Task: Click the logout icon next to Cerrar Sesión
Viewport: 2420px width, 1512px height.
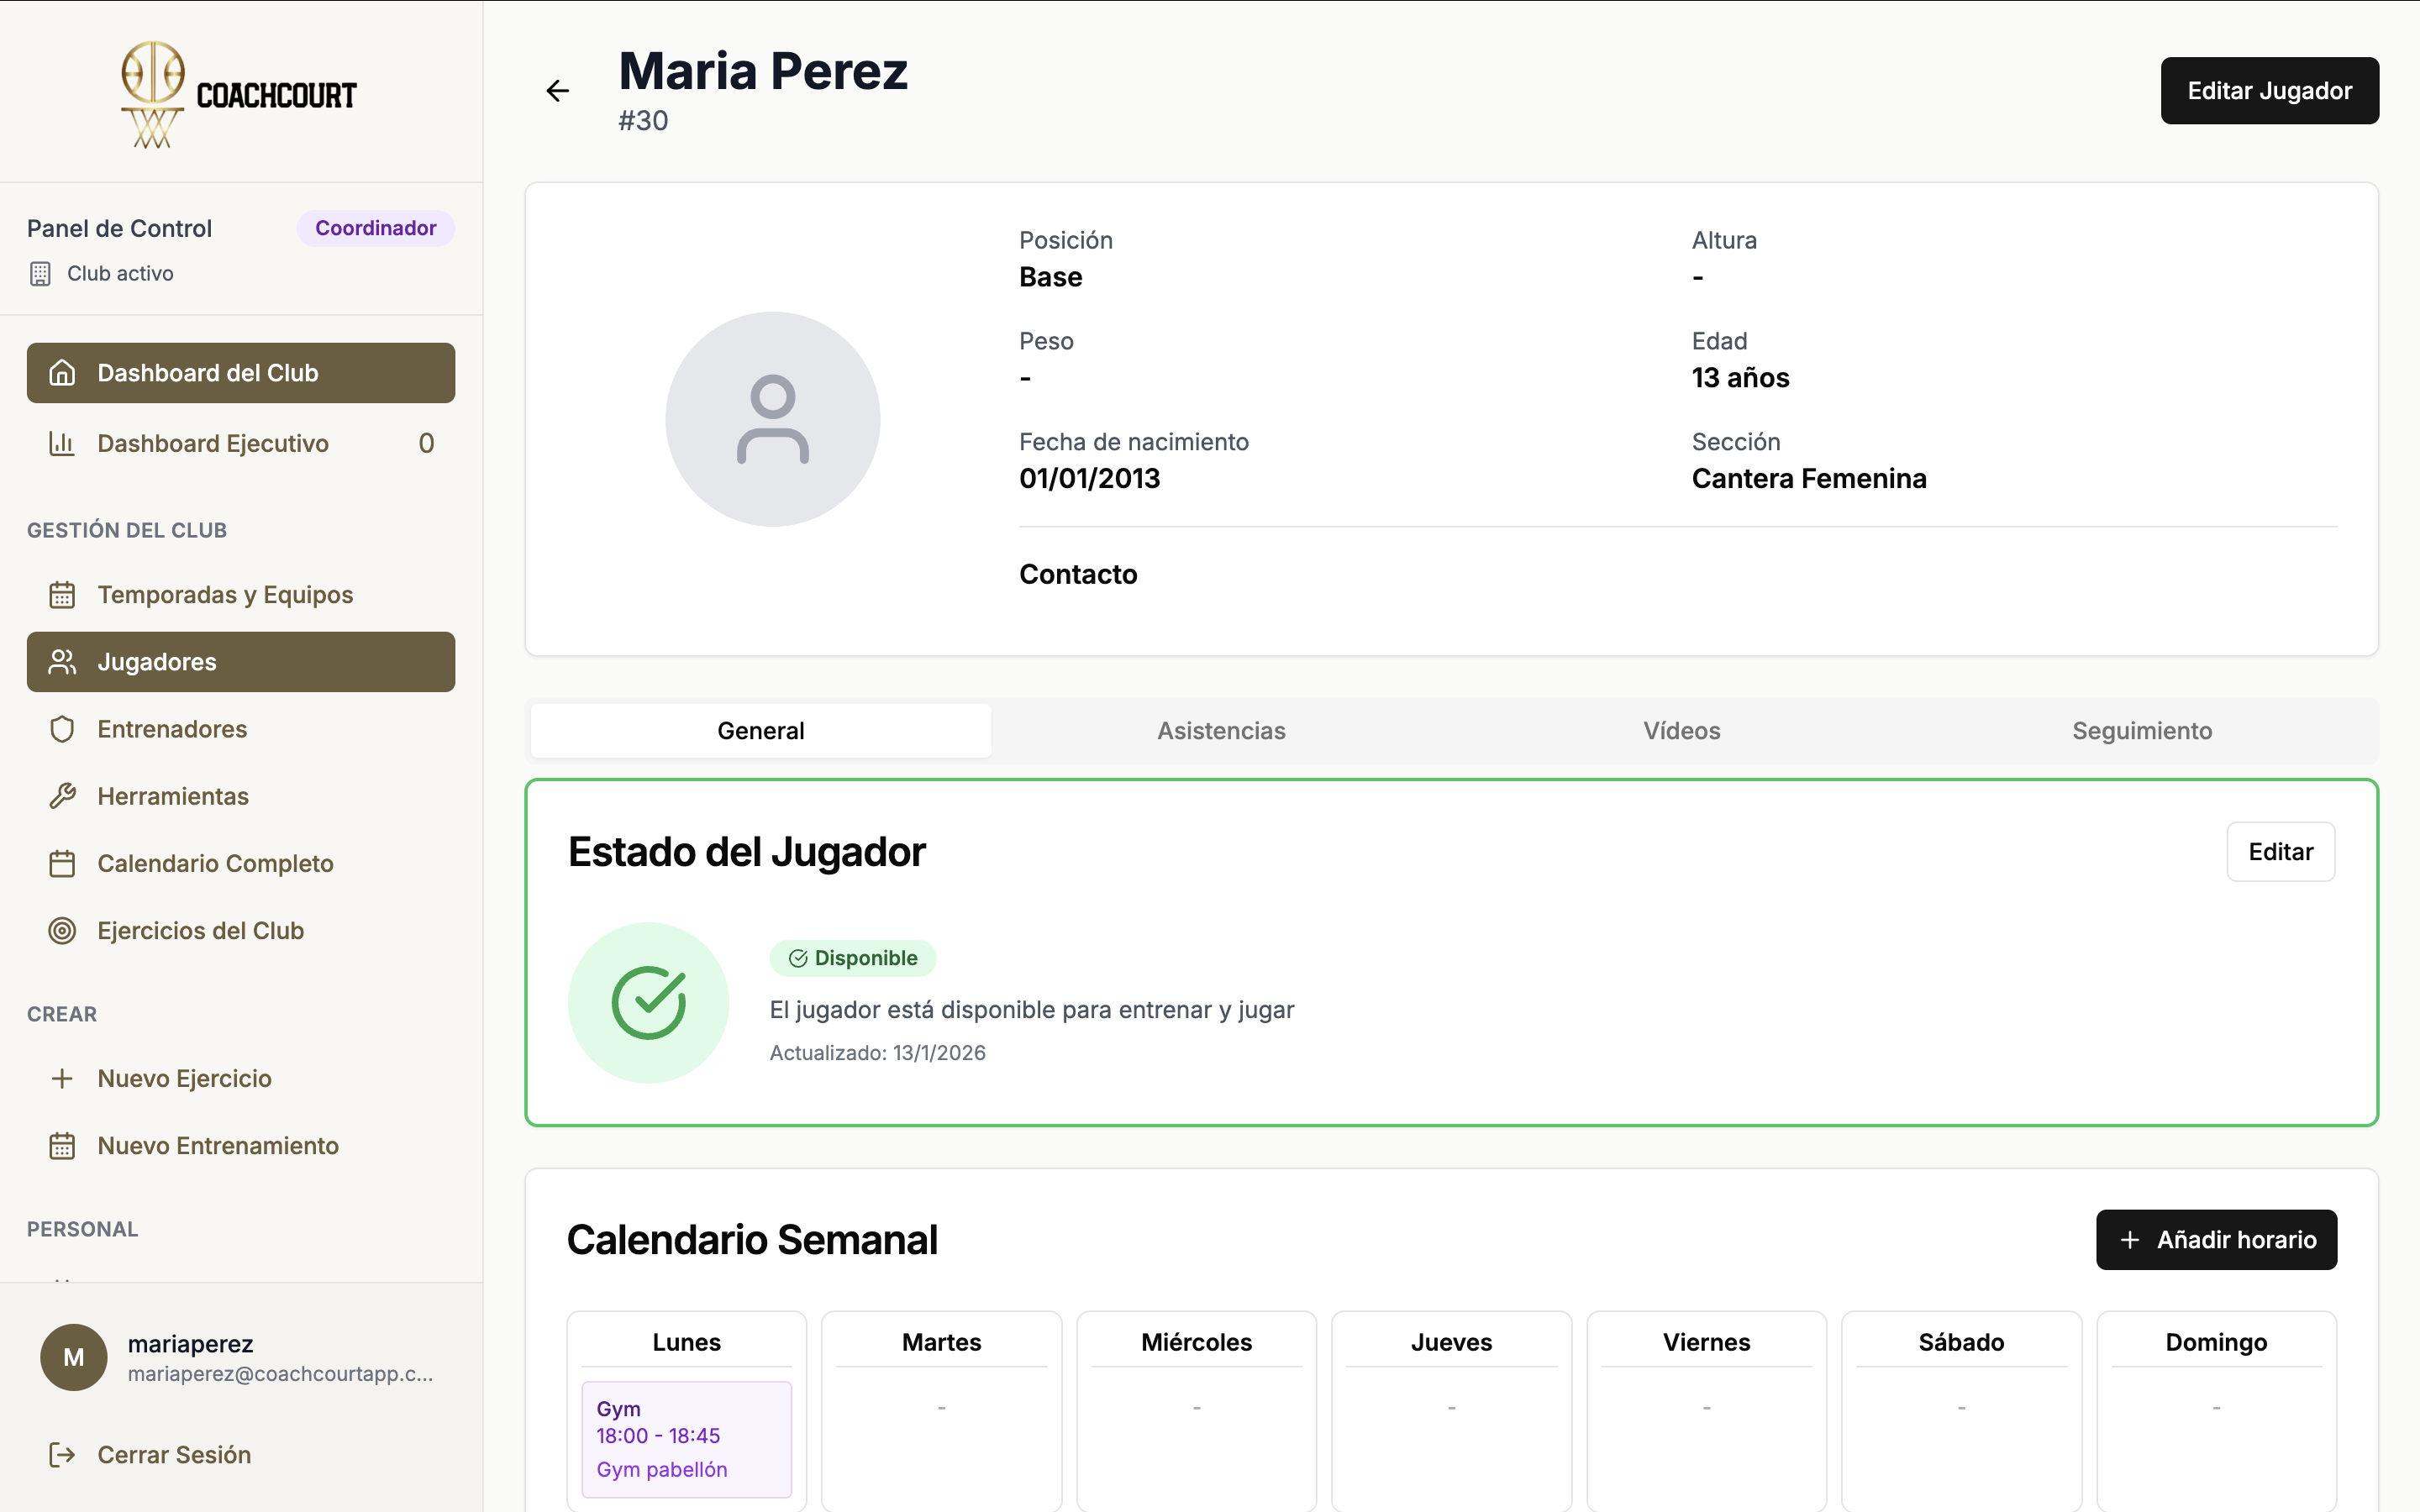Action: (x=62, y=1455)
